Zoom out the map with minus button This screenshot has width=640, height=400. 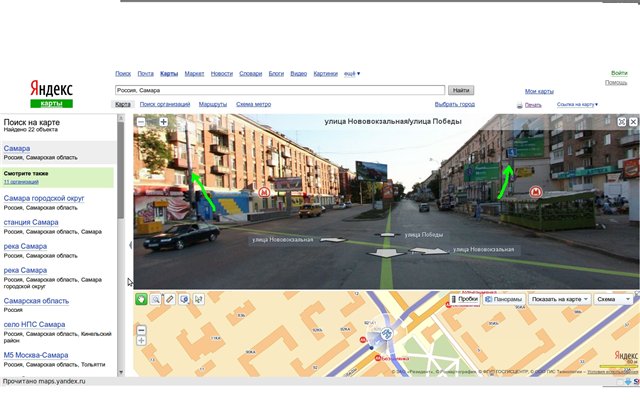click(141, 330)
